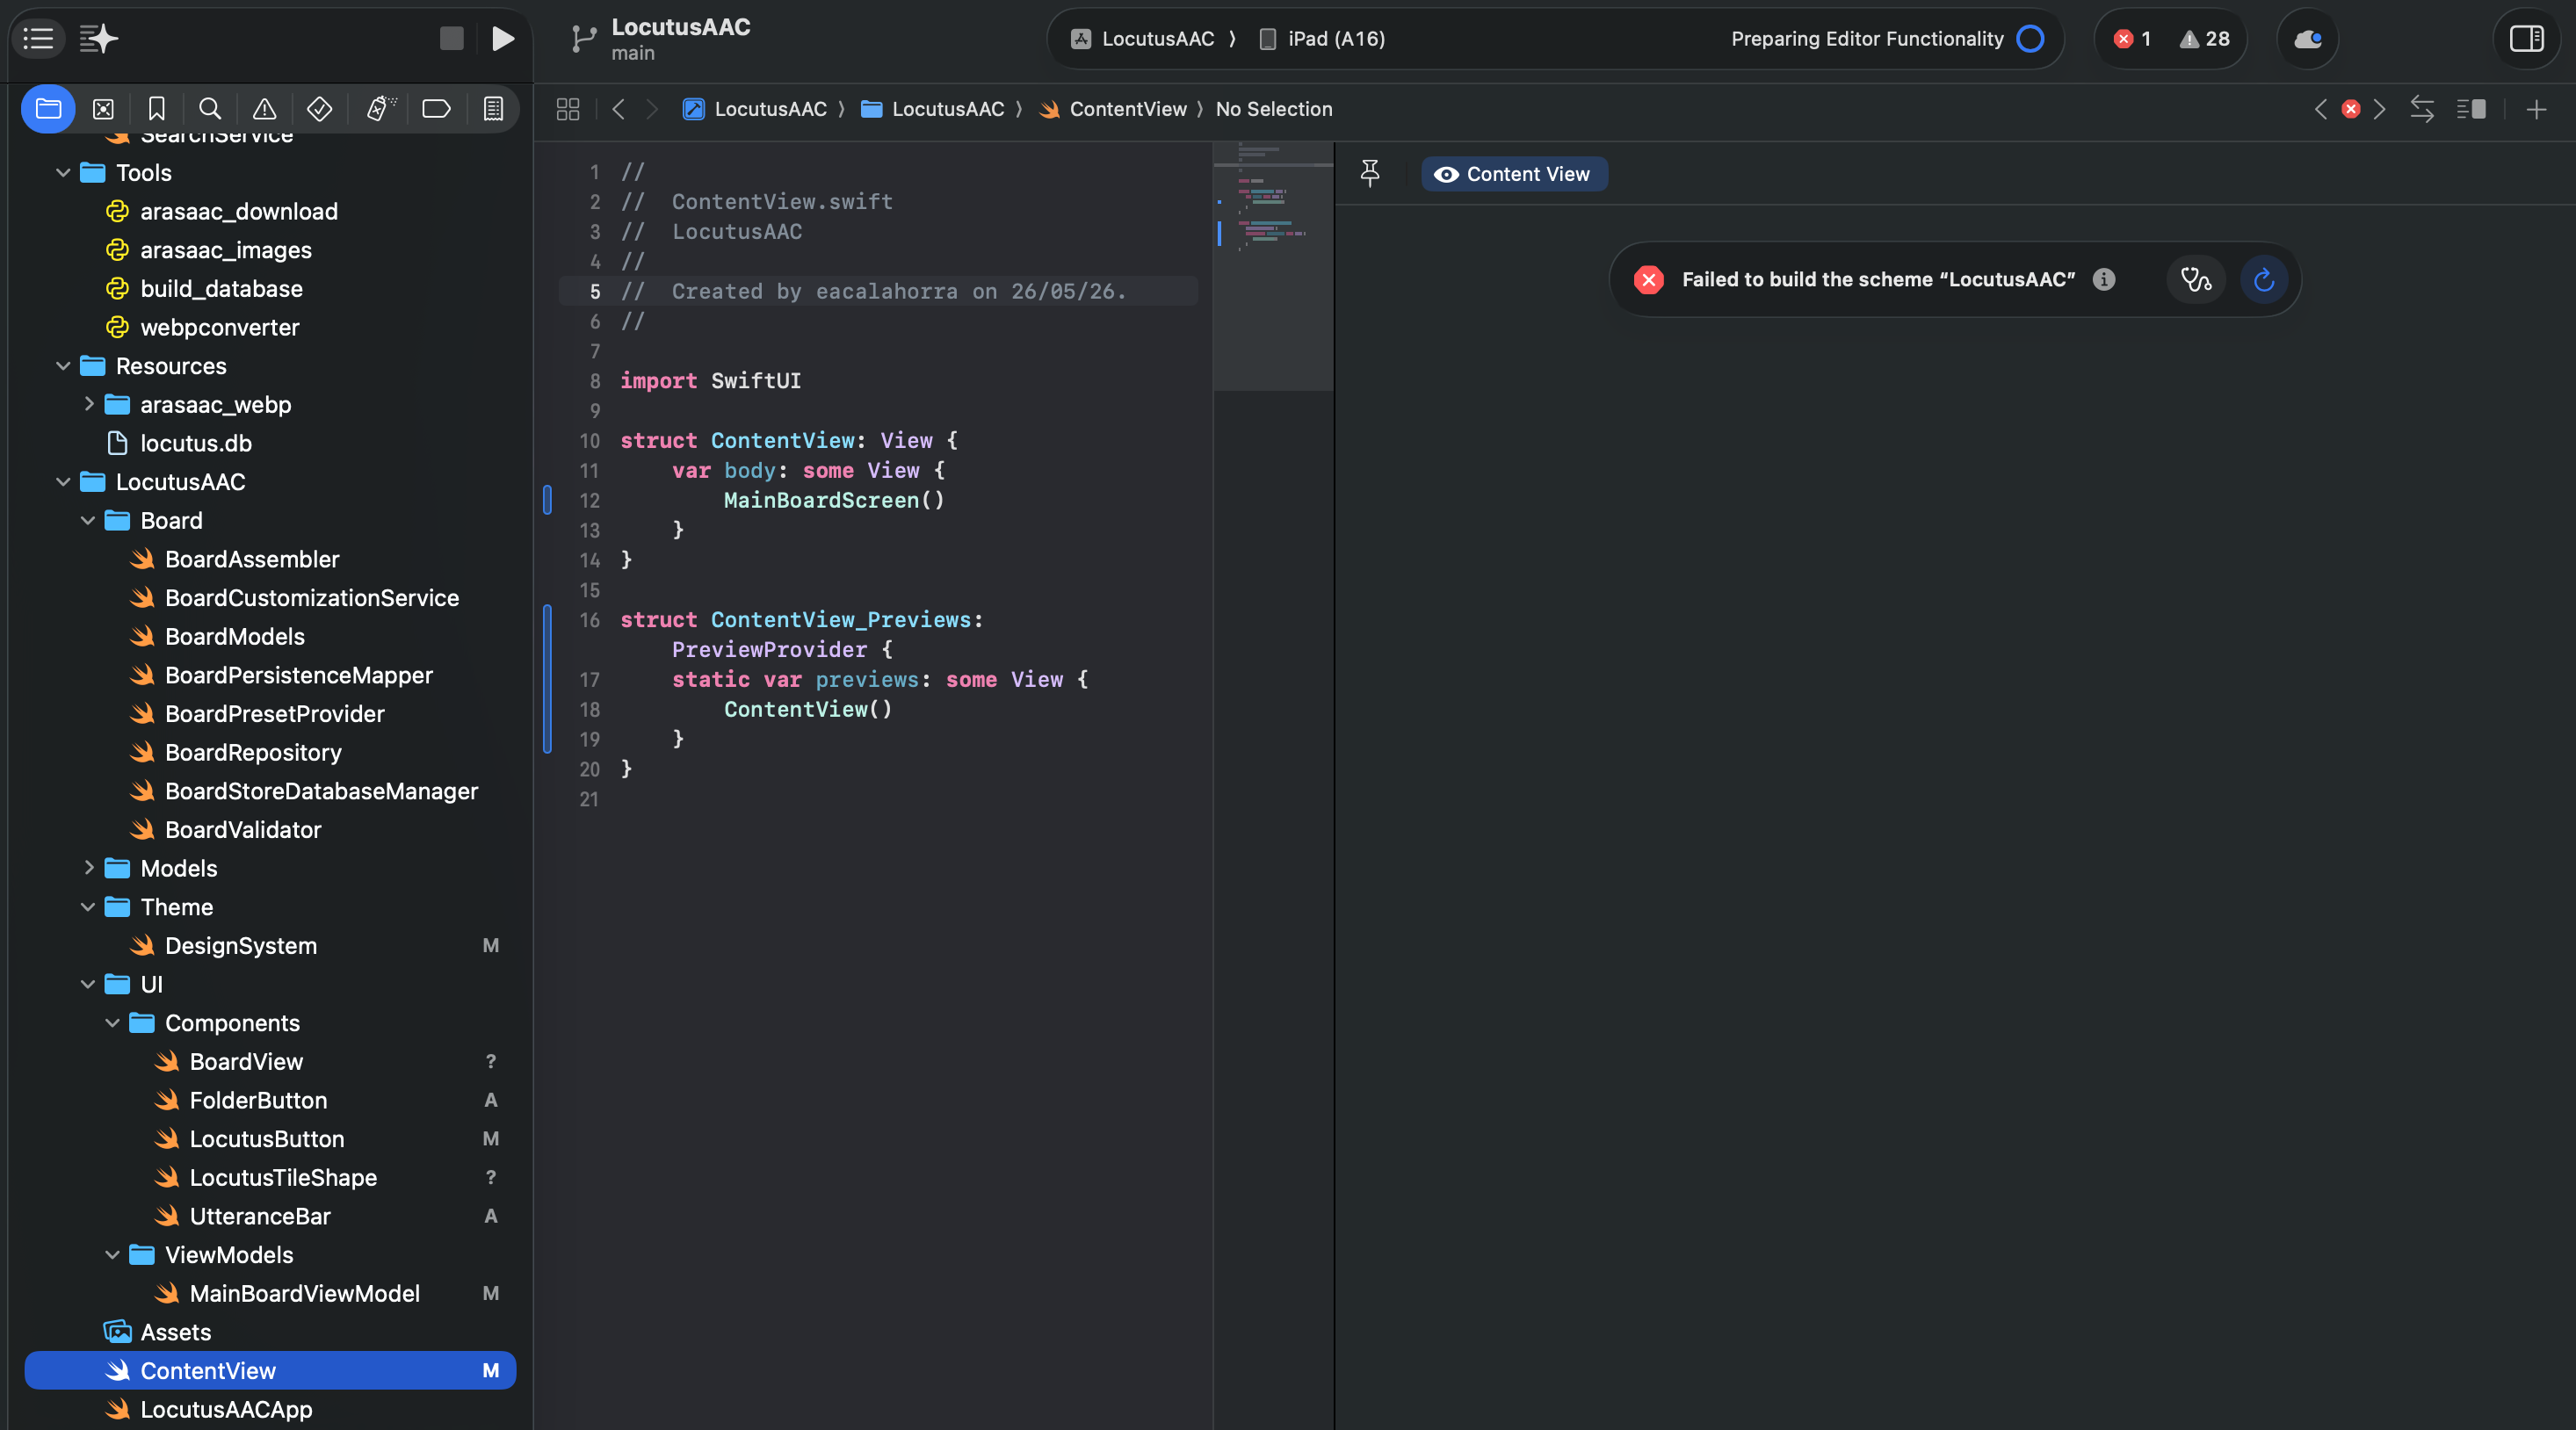Image resolution: width=2576 pixels, height=1430 pixels.
Task: Open LocutusAACApp swift file
Action: click(x=226, y=1410)
